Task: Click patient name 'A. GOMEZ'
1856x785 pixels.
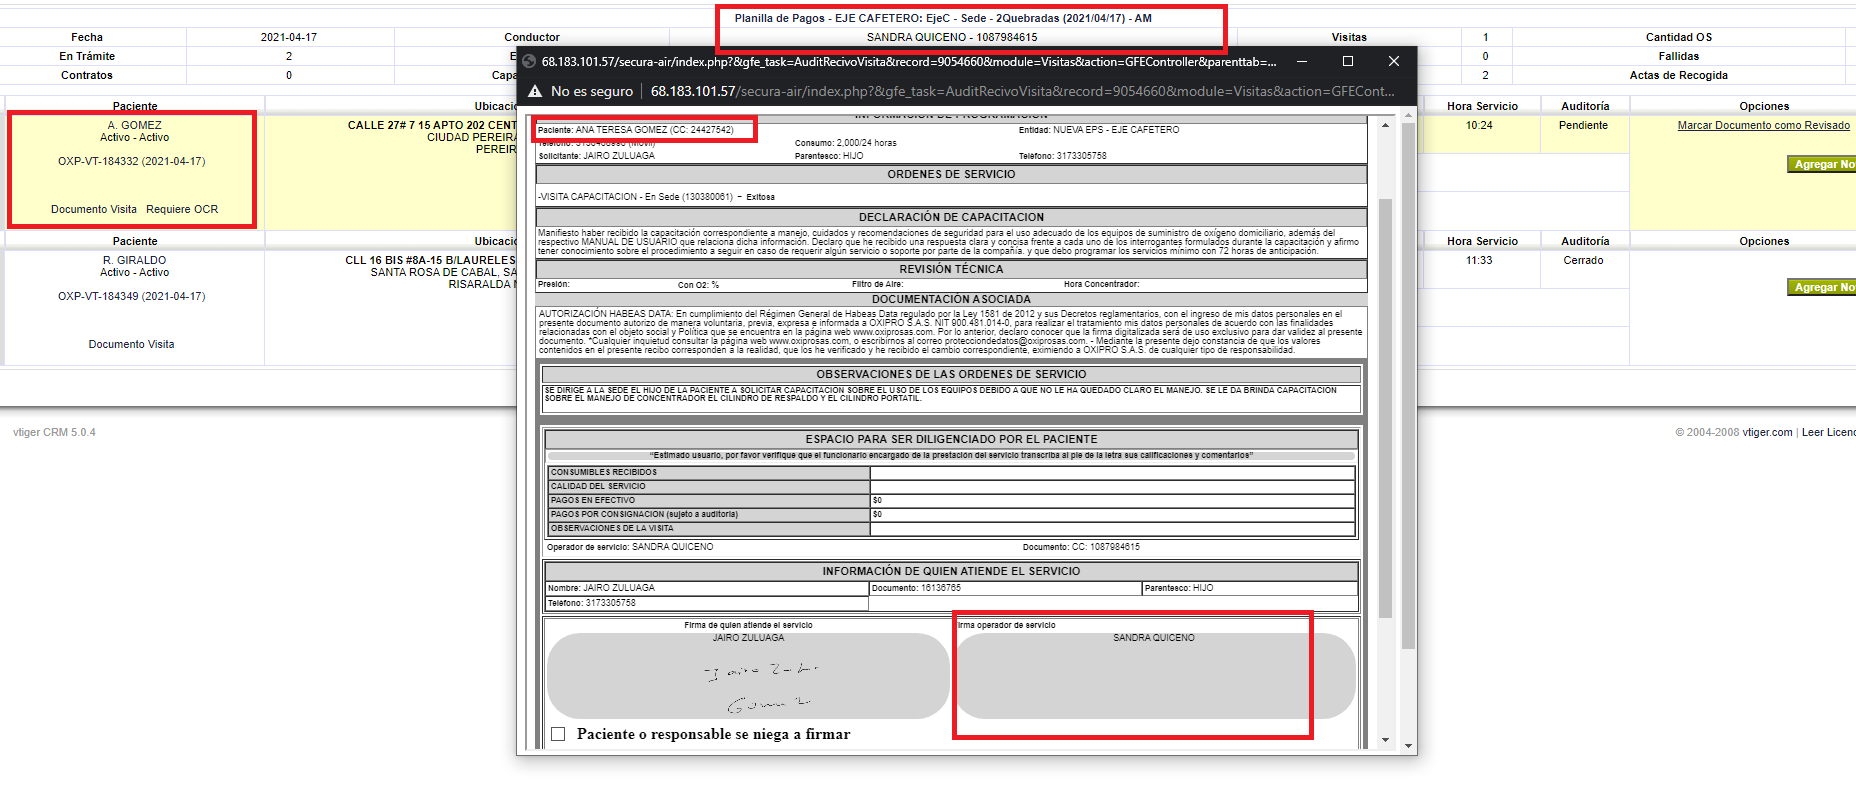Action: [x=134, y=125]
